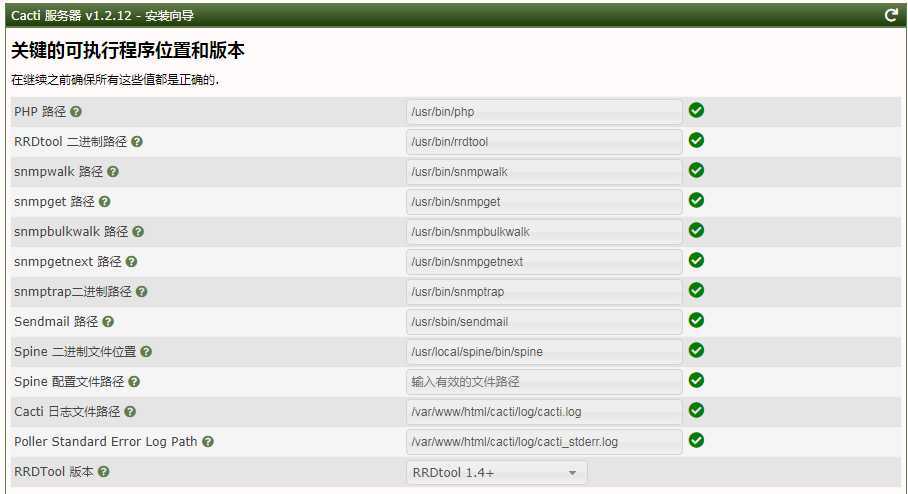Select the /usr/bin/snmpgetnext field
The height and width of the screenshot is (494, 908).
point(544,262)
